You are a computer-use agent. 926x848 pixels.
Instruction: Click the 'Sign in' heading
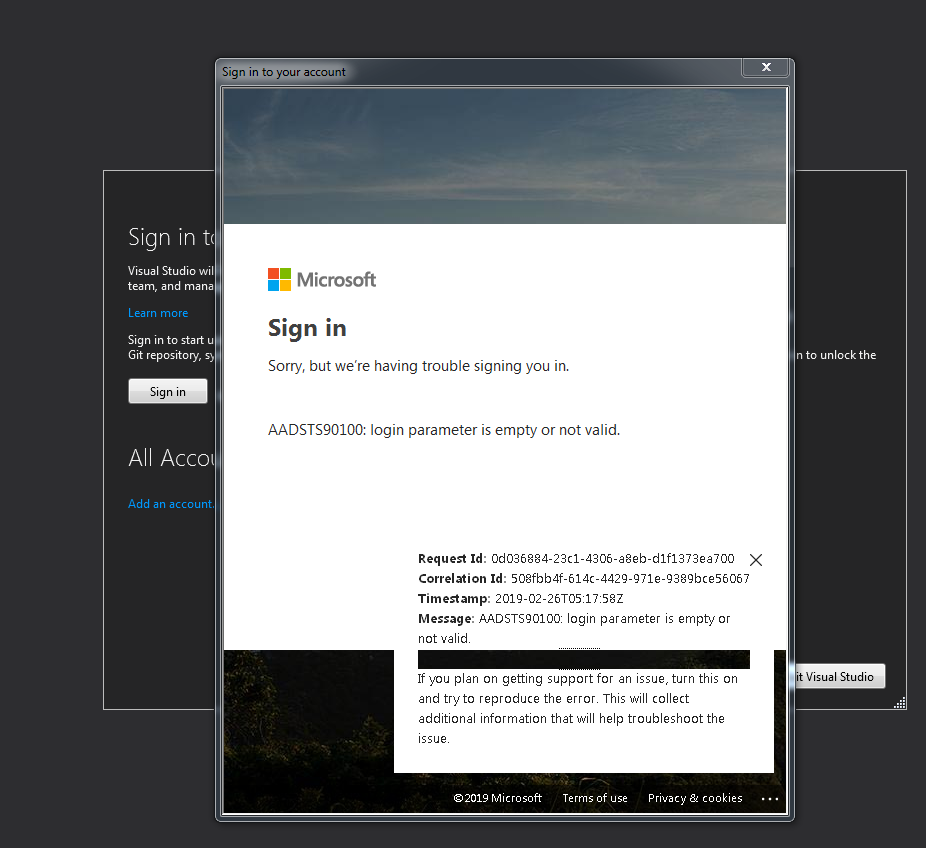[307, 328]
